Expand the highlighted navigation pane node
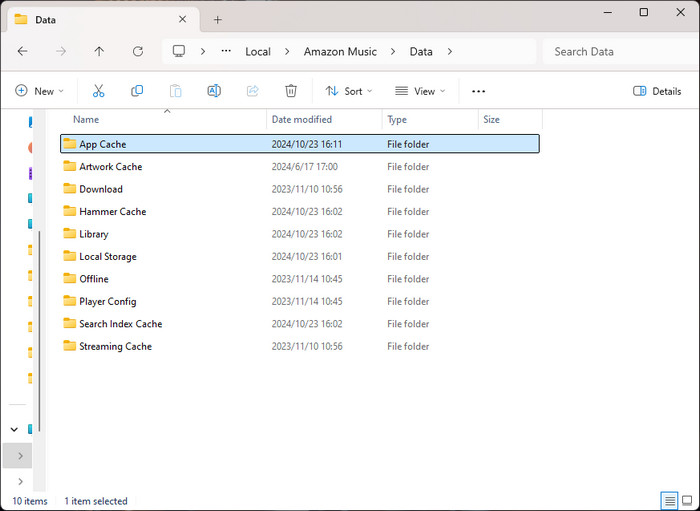The image size is (700, 511). 21,456
